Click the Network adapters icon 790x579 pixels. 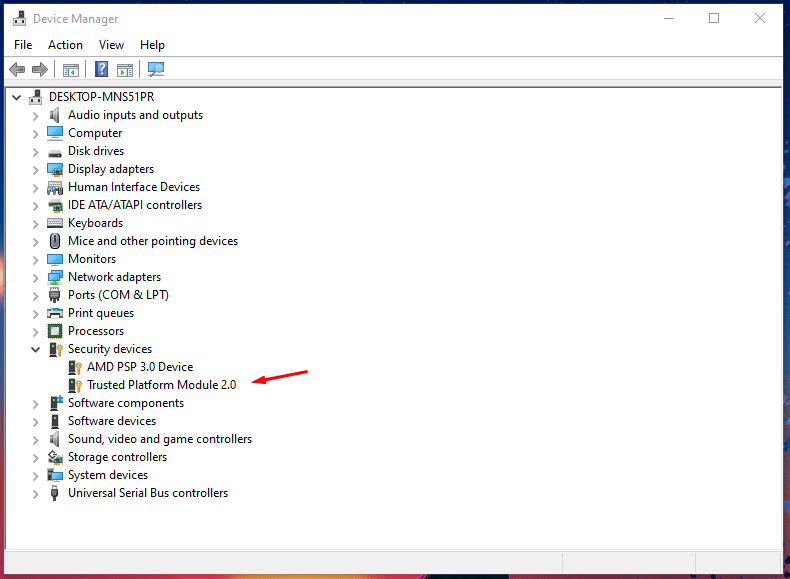tap(54, 277)
